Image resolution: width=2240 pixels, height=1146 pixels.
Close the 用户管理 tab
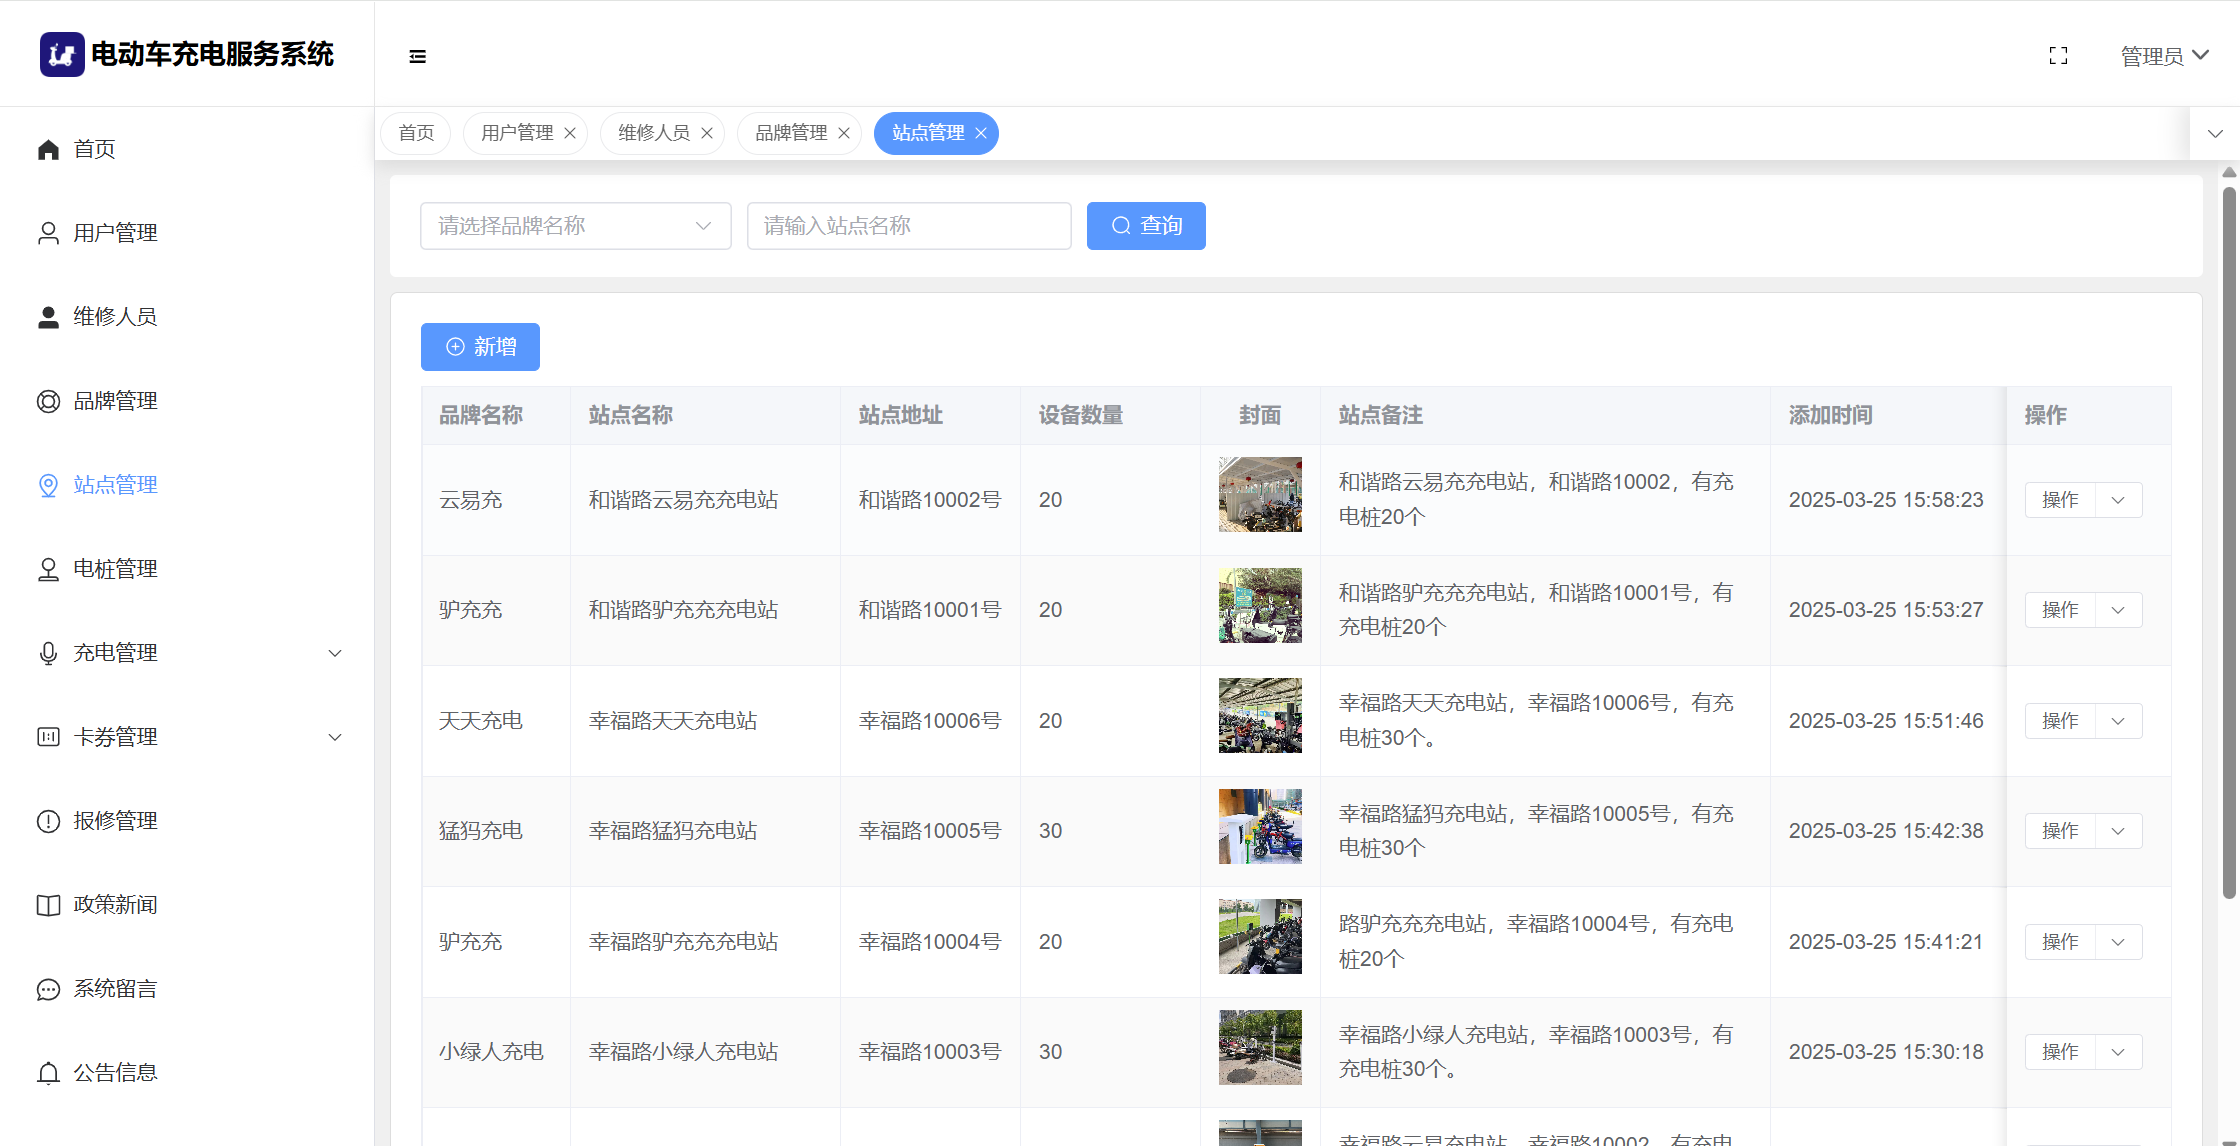[570, 133]
